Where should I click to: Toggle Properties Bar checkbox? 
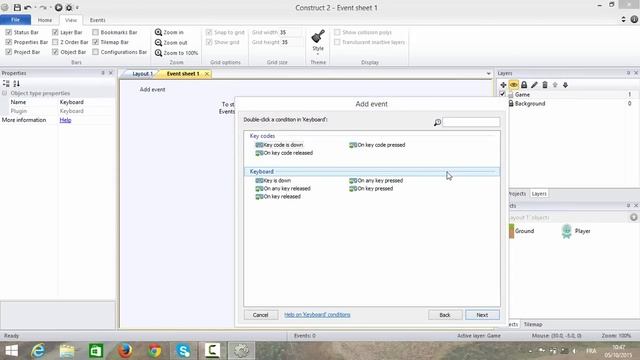click(9, 42)
